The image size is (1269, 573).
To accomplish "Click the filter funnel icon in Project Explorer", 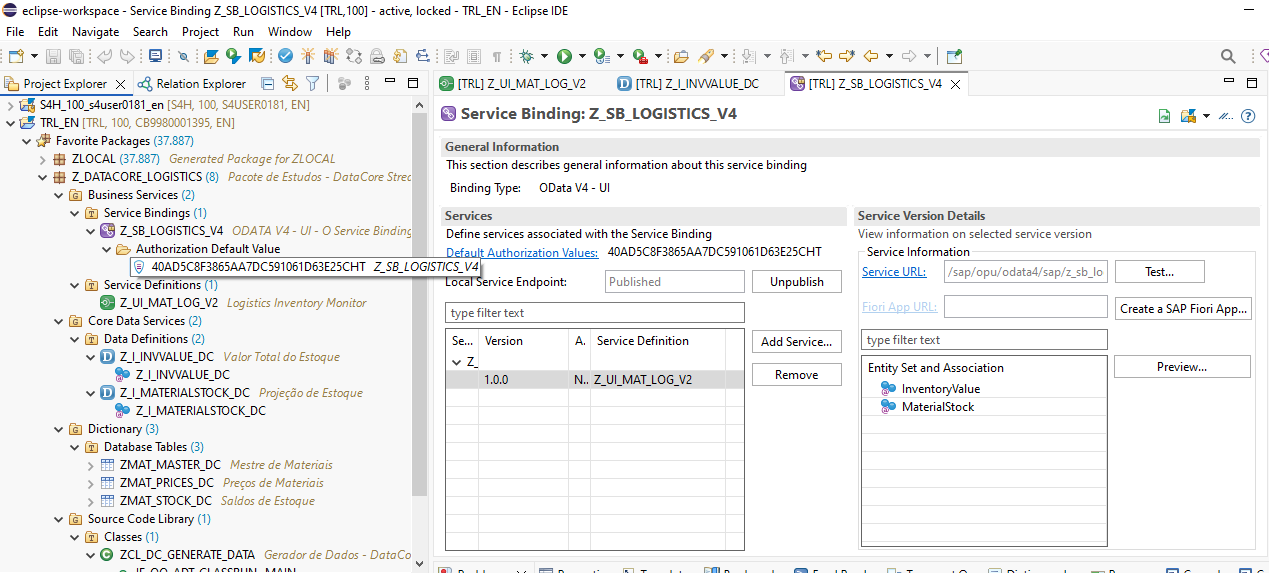I will click(x=312, y=84).
